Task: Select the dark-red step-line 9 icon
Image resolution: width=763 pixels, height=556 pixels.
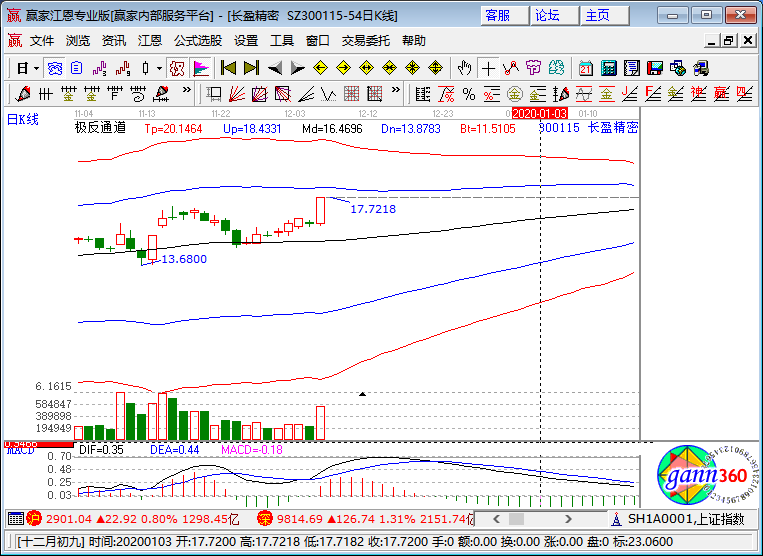Action: coord(123,68)
